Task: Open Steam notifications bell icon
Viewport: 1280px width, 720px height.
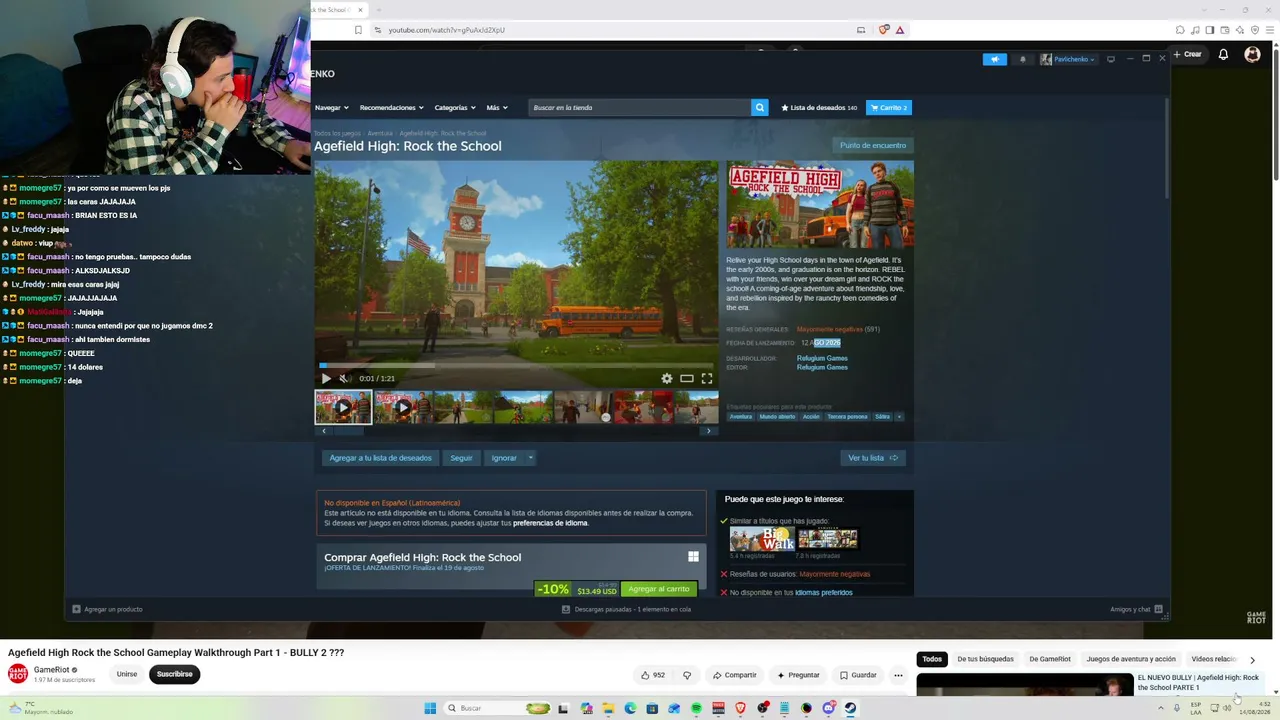Action: pyautogui.click(x=1022, y=59)
